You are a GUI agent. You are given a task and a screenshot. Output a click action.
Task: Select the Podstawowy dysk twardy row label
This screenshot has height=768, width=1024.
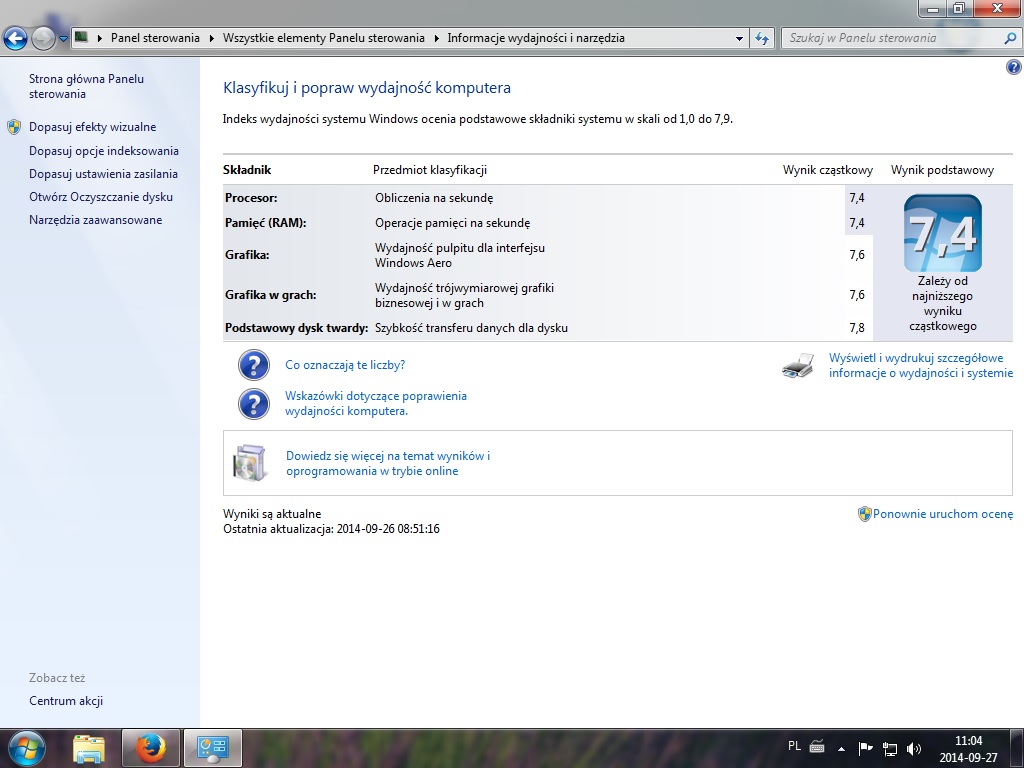[296, 328]
